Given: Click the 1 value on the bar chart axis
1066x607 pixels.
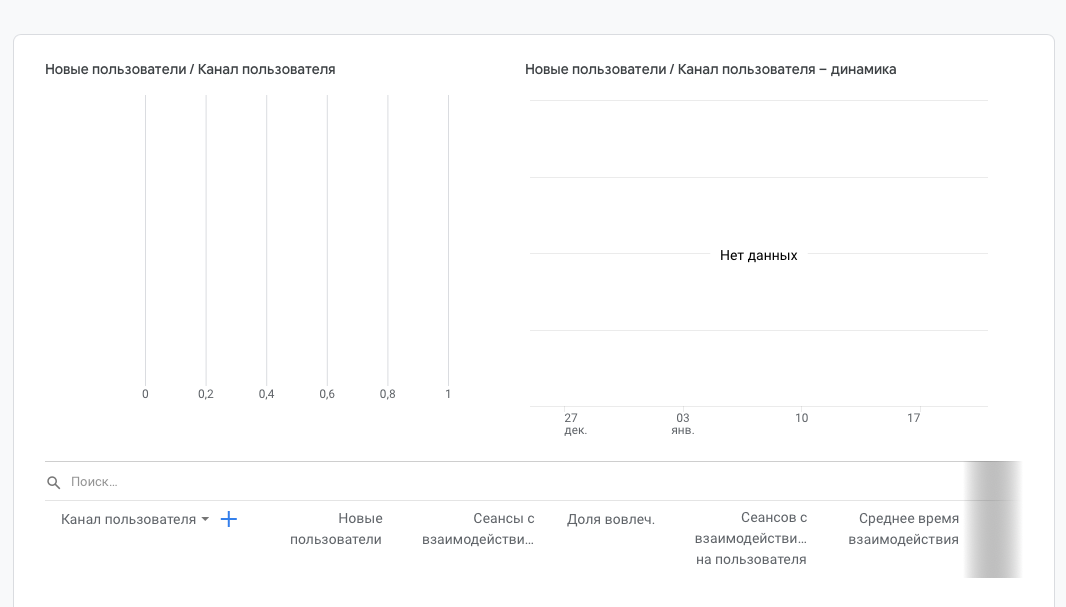Looking at the screenshot, I should click(x=448, y=394).
